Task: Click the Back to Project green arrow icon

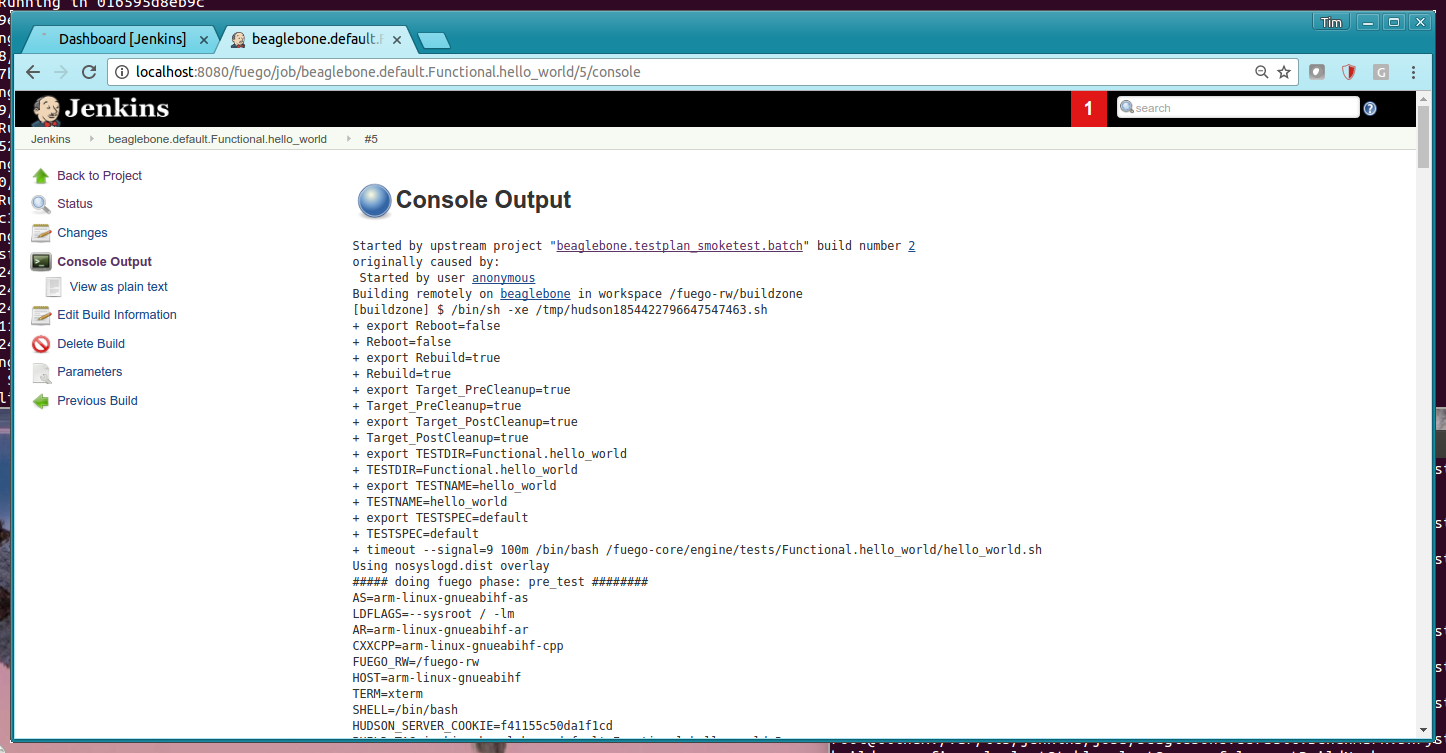Action: pos(41,176)
